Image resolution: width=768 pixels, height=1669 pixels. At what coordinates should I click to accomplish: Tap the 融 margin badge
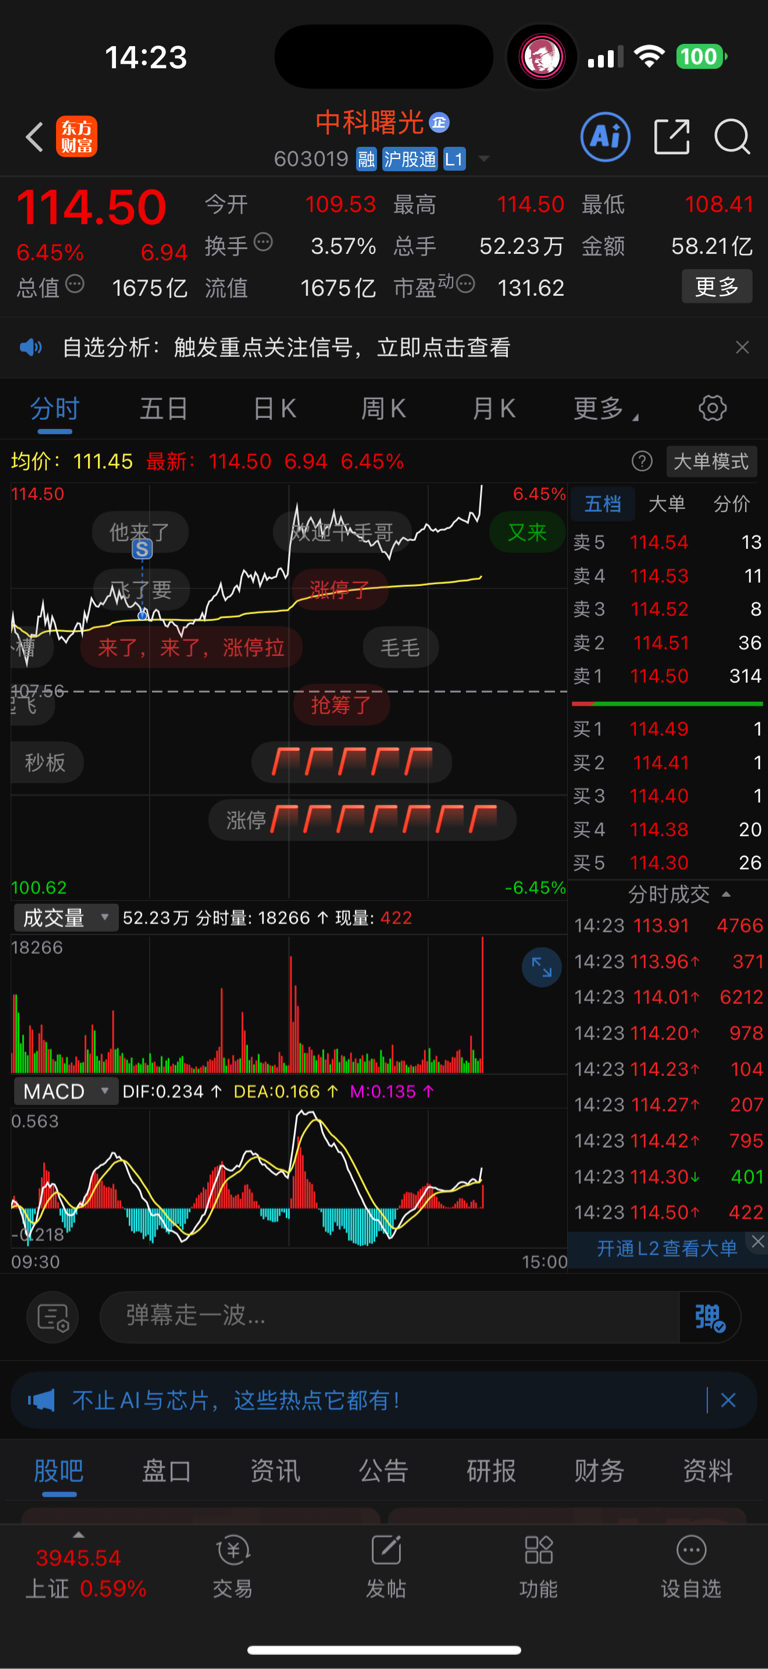tap(366, 159)
